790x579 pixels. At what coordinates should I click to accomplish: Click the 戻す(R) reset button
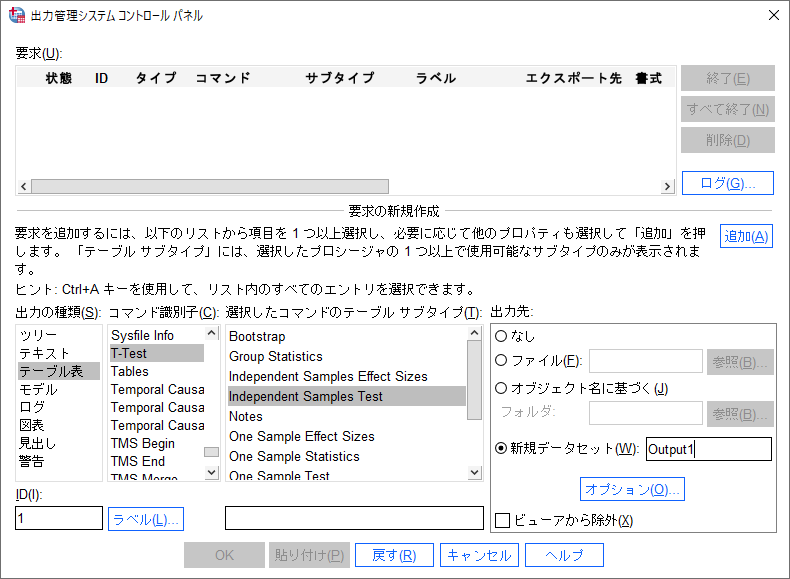tap(394, 555)
